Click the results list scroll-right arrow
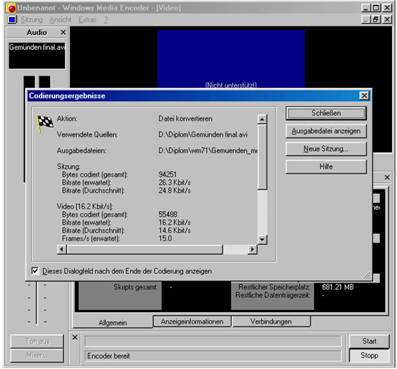The height and width of the screenshot is (369, 397). point(252,249)
